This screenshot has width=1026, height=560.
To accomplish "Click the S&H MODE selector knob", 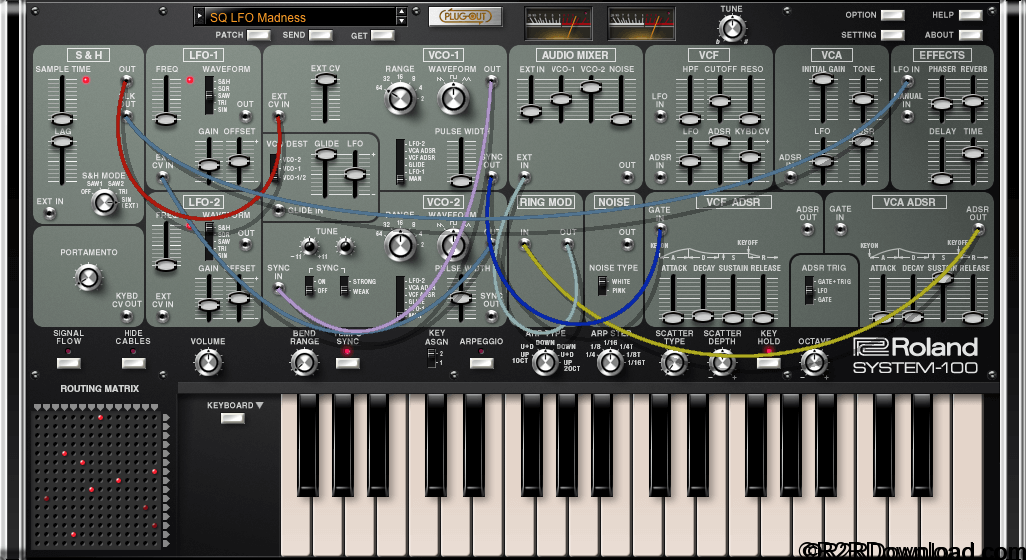I will tap(105, 201).
